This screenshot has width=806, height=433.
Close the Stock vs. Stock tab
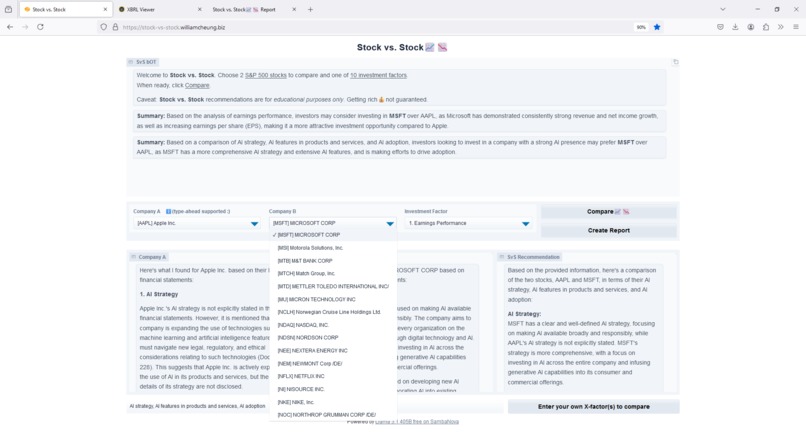click(x=105, y=9)
